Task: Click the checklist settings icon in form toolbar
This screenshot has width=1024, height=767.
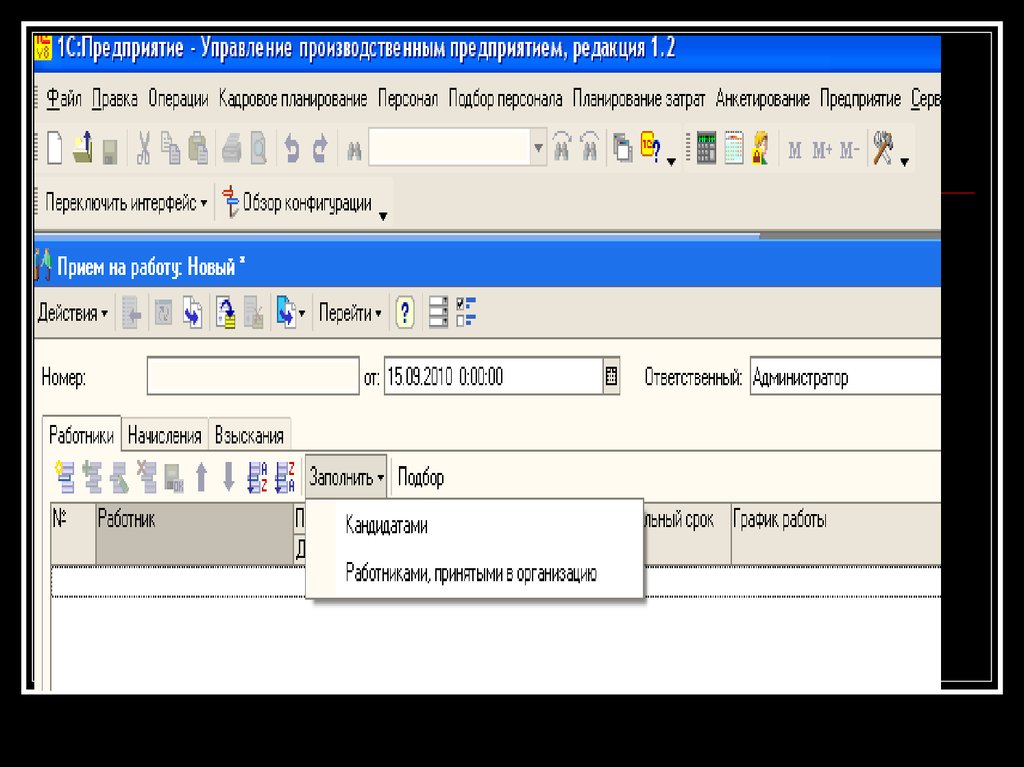Action: 466,313
